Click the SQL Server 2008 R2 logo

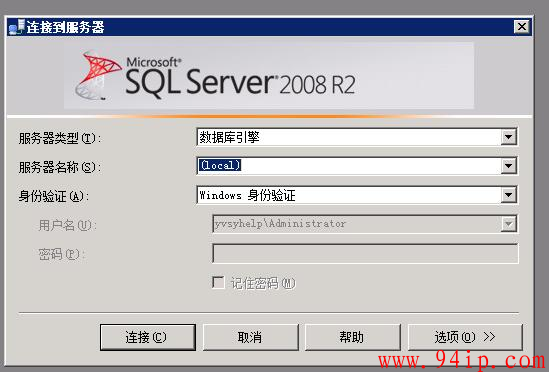coord(216,77)
